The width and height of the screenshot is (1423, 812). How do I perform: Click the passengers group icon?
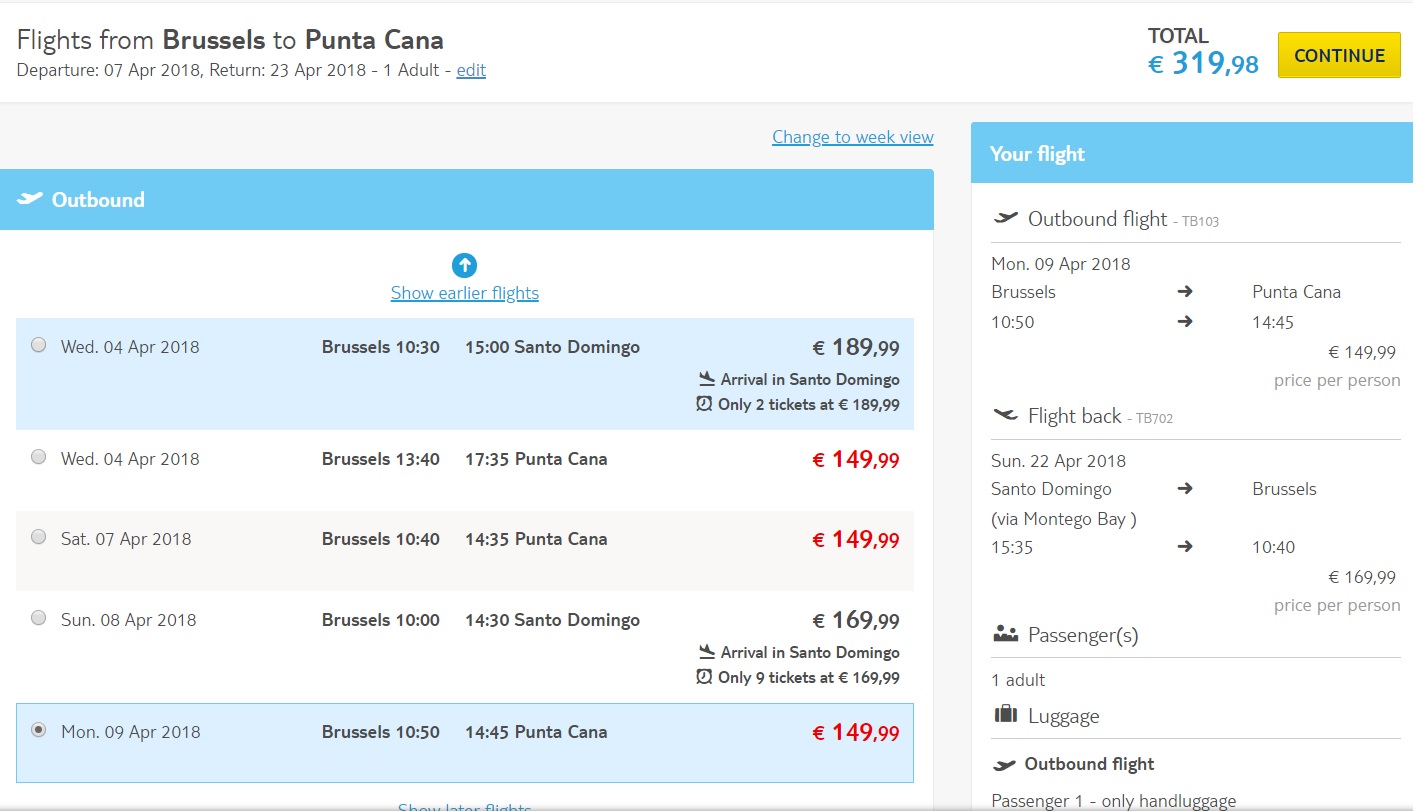(1005, 634)
